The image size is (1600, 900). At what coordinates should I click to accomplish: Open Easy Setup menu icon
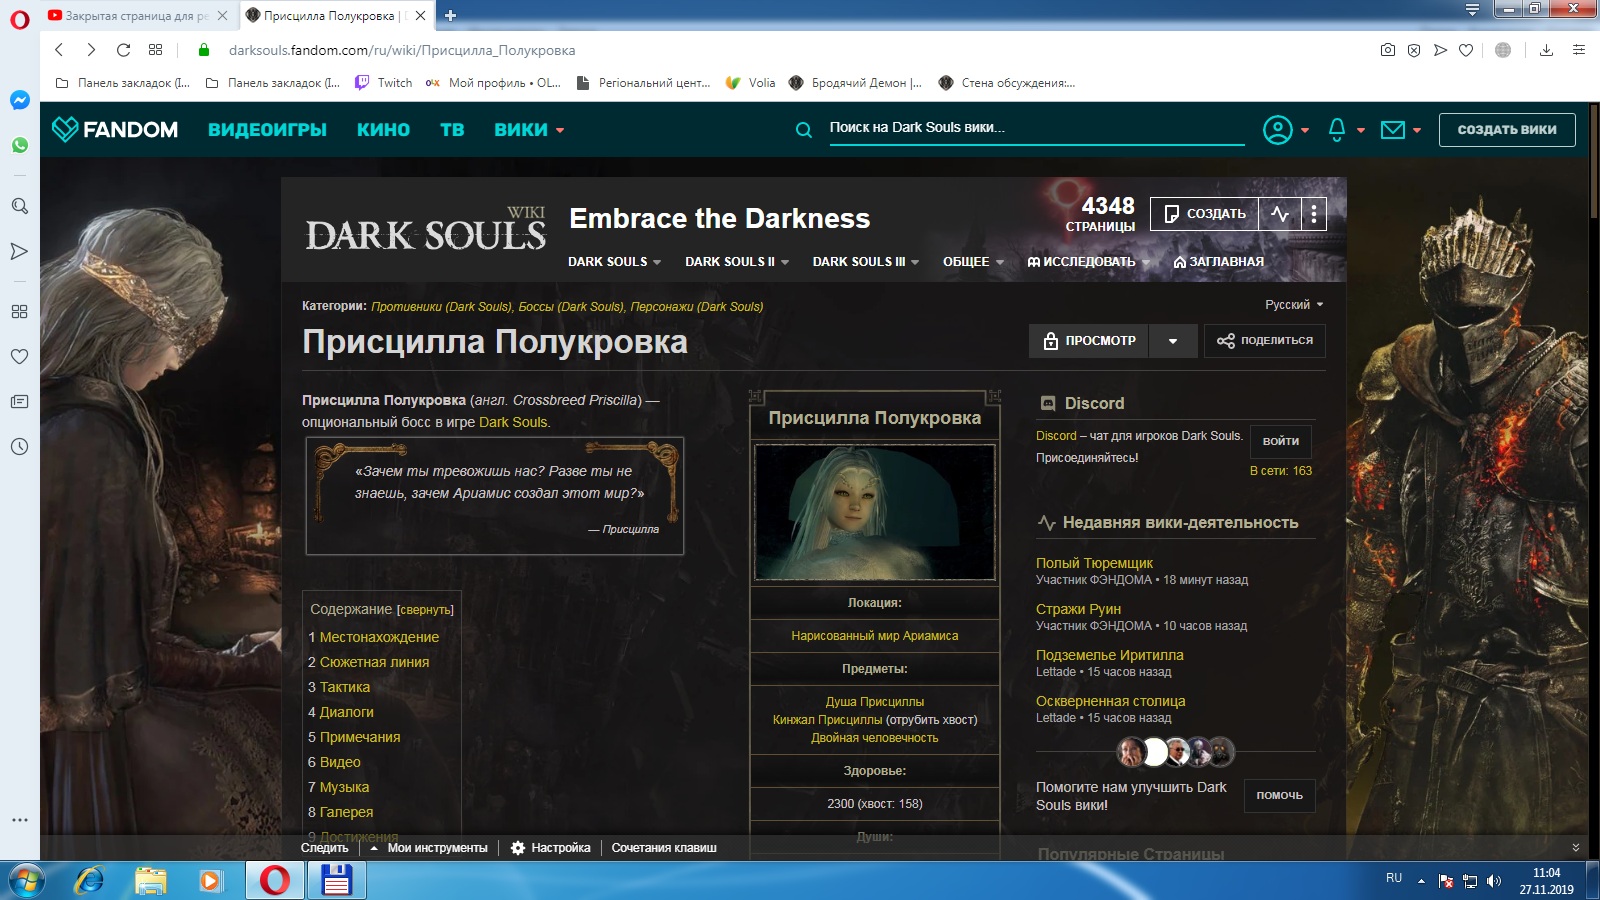(x=1579, y=50)
